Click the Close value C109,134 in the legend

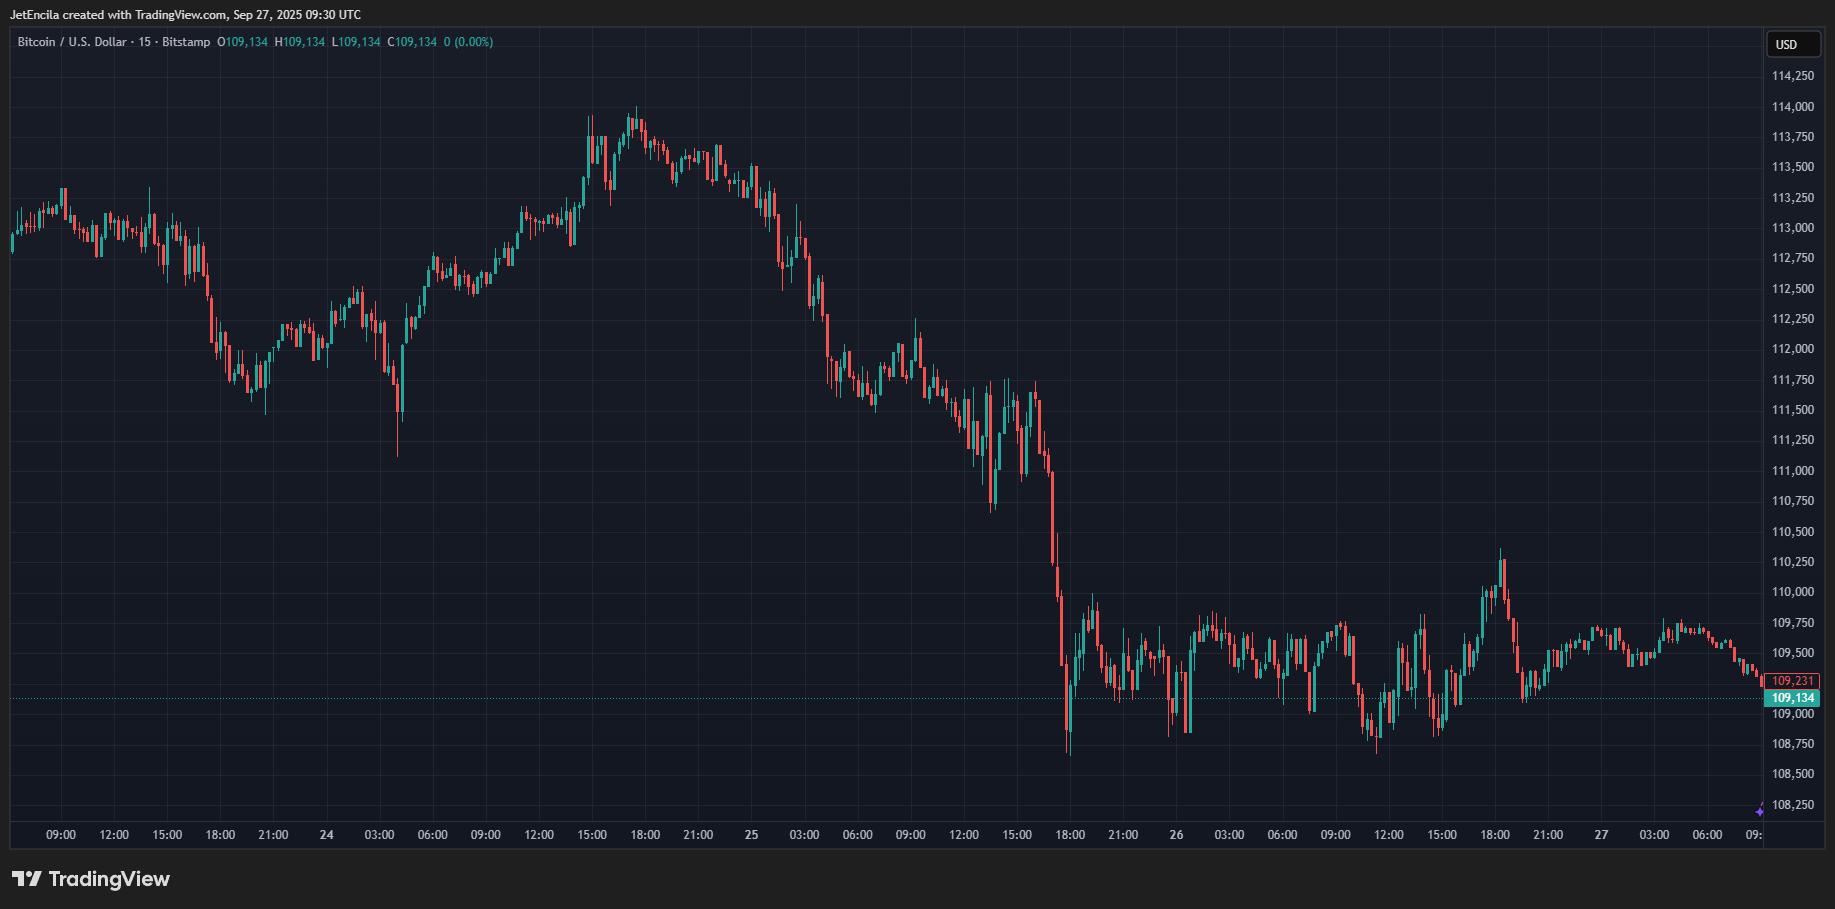click(412, 42)
